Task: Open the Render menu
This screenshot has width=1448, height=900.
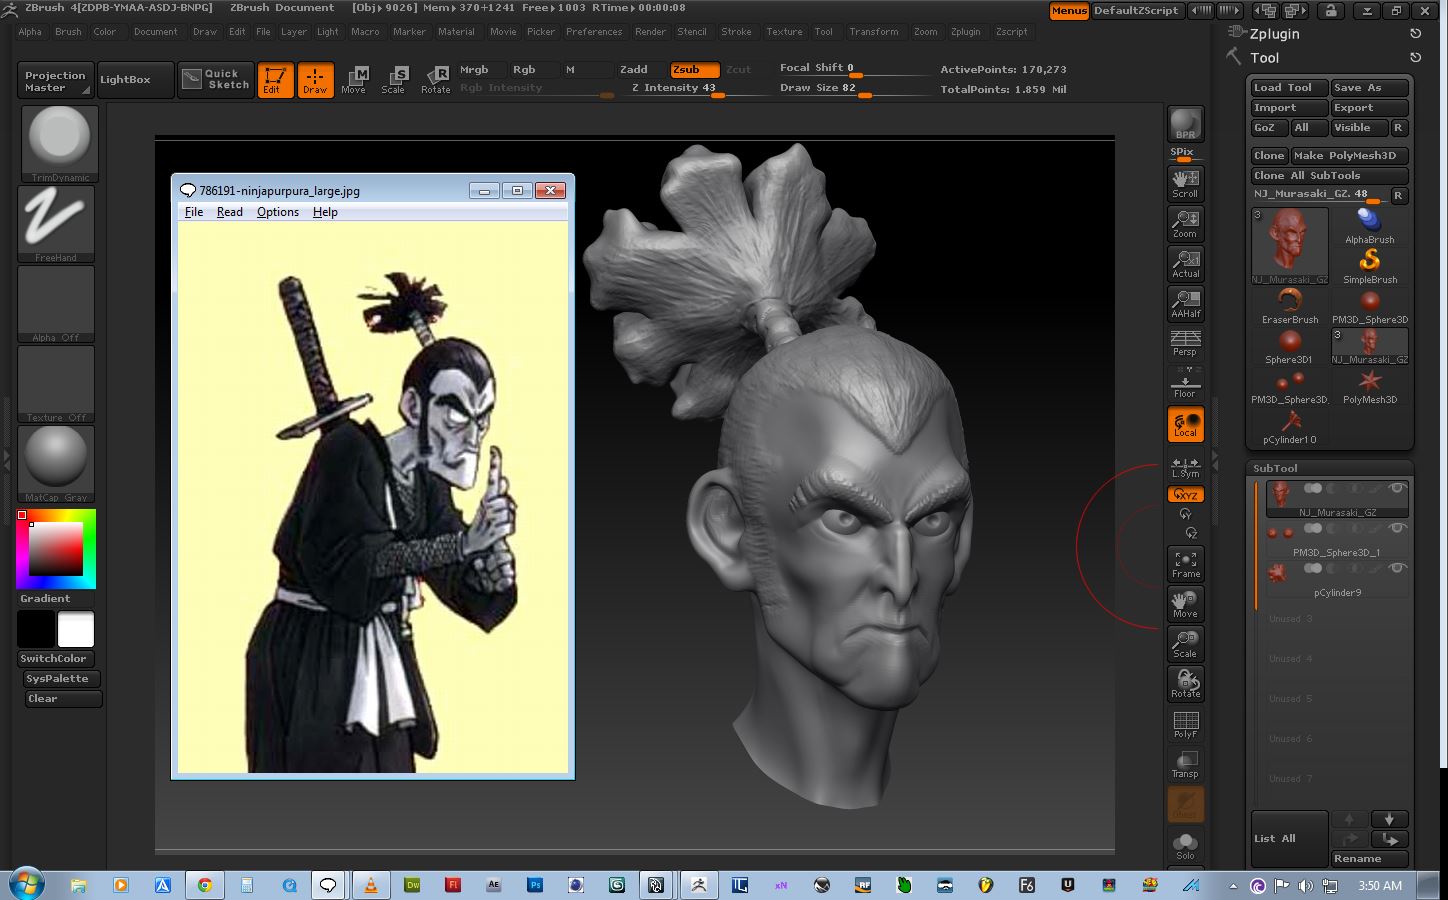Action: tap(650, 32)
